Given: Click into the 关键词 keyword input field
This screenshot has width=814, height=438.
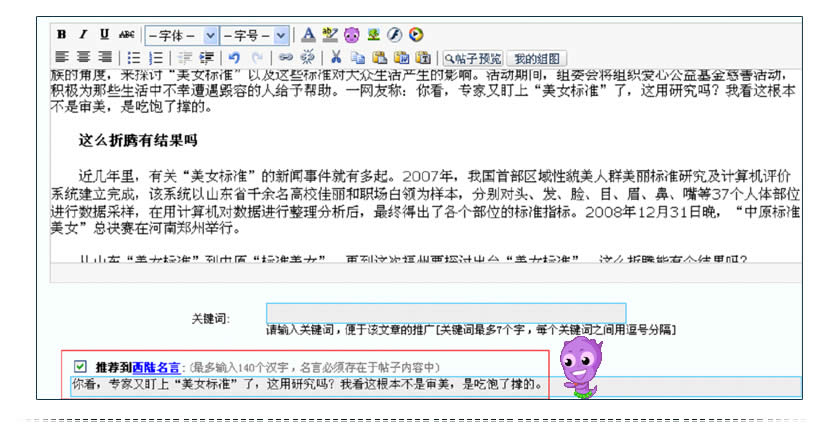Looking at the screenshot, I should tap(446, 313).
